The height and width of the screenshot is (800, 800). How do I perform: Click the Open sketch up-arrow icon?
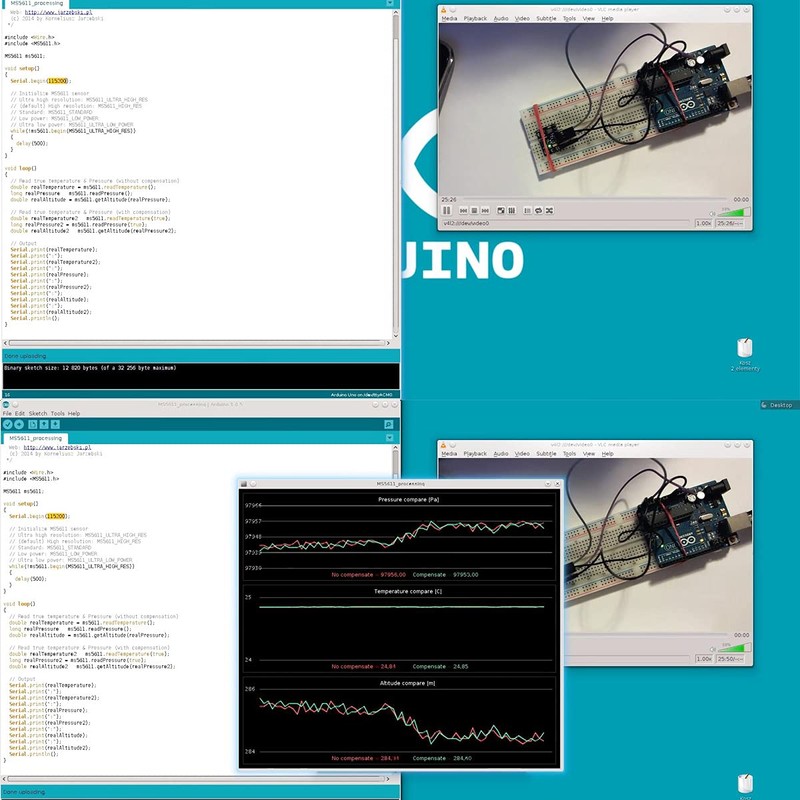click(44, 424)
